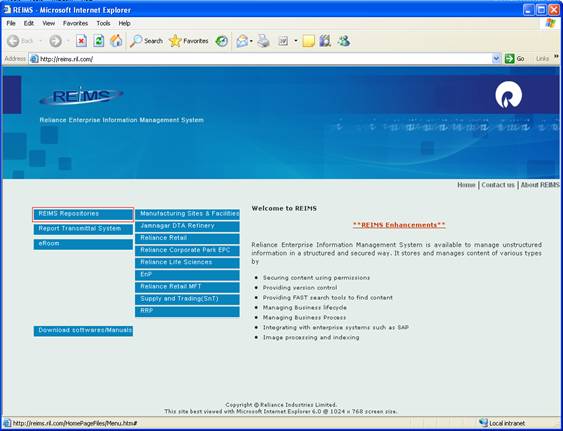Click the Reliance logo in the banner
The image size is (563, 431).
[508, 94]
